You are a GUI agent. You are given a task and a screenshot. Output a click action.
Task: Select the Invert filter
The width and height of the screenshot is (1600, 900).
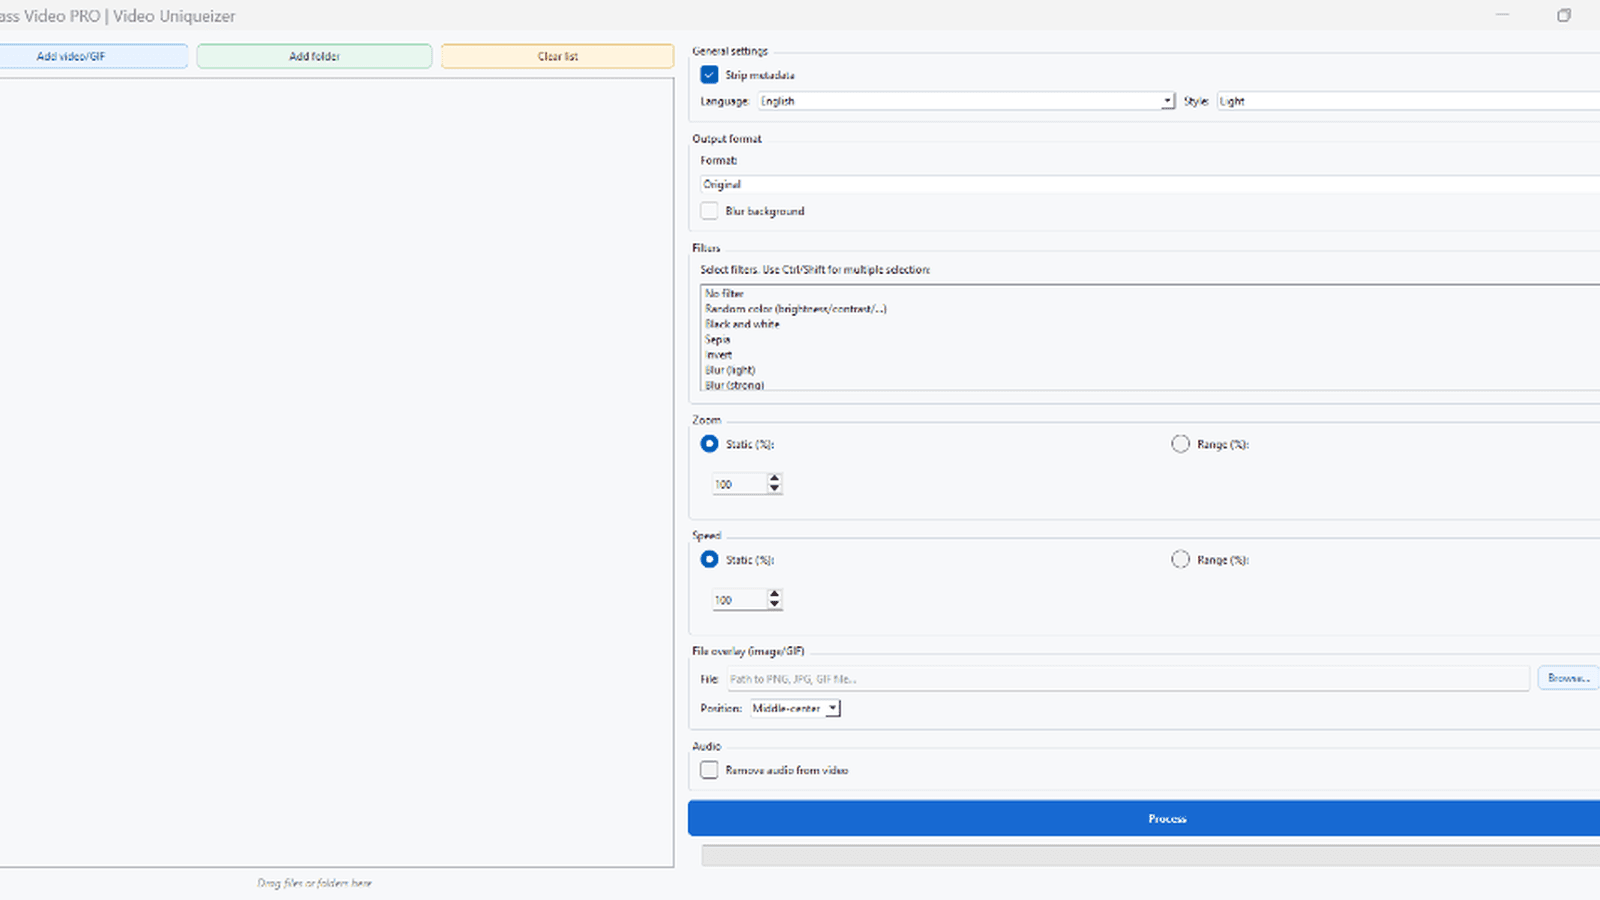1150,355
